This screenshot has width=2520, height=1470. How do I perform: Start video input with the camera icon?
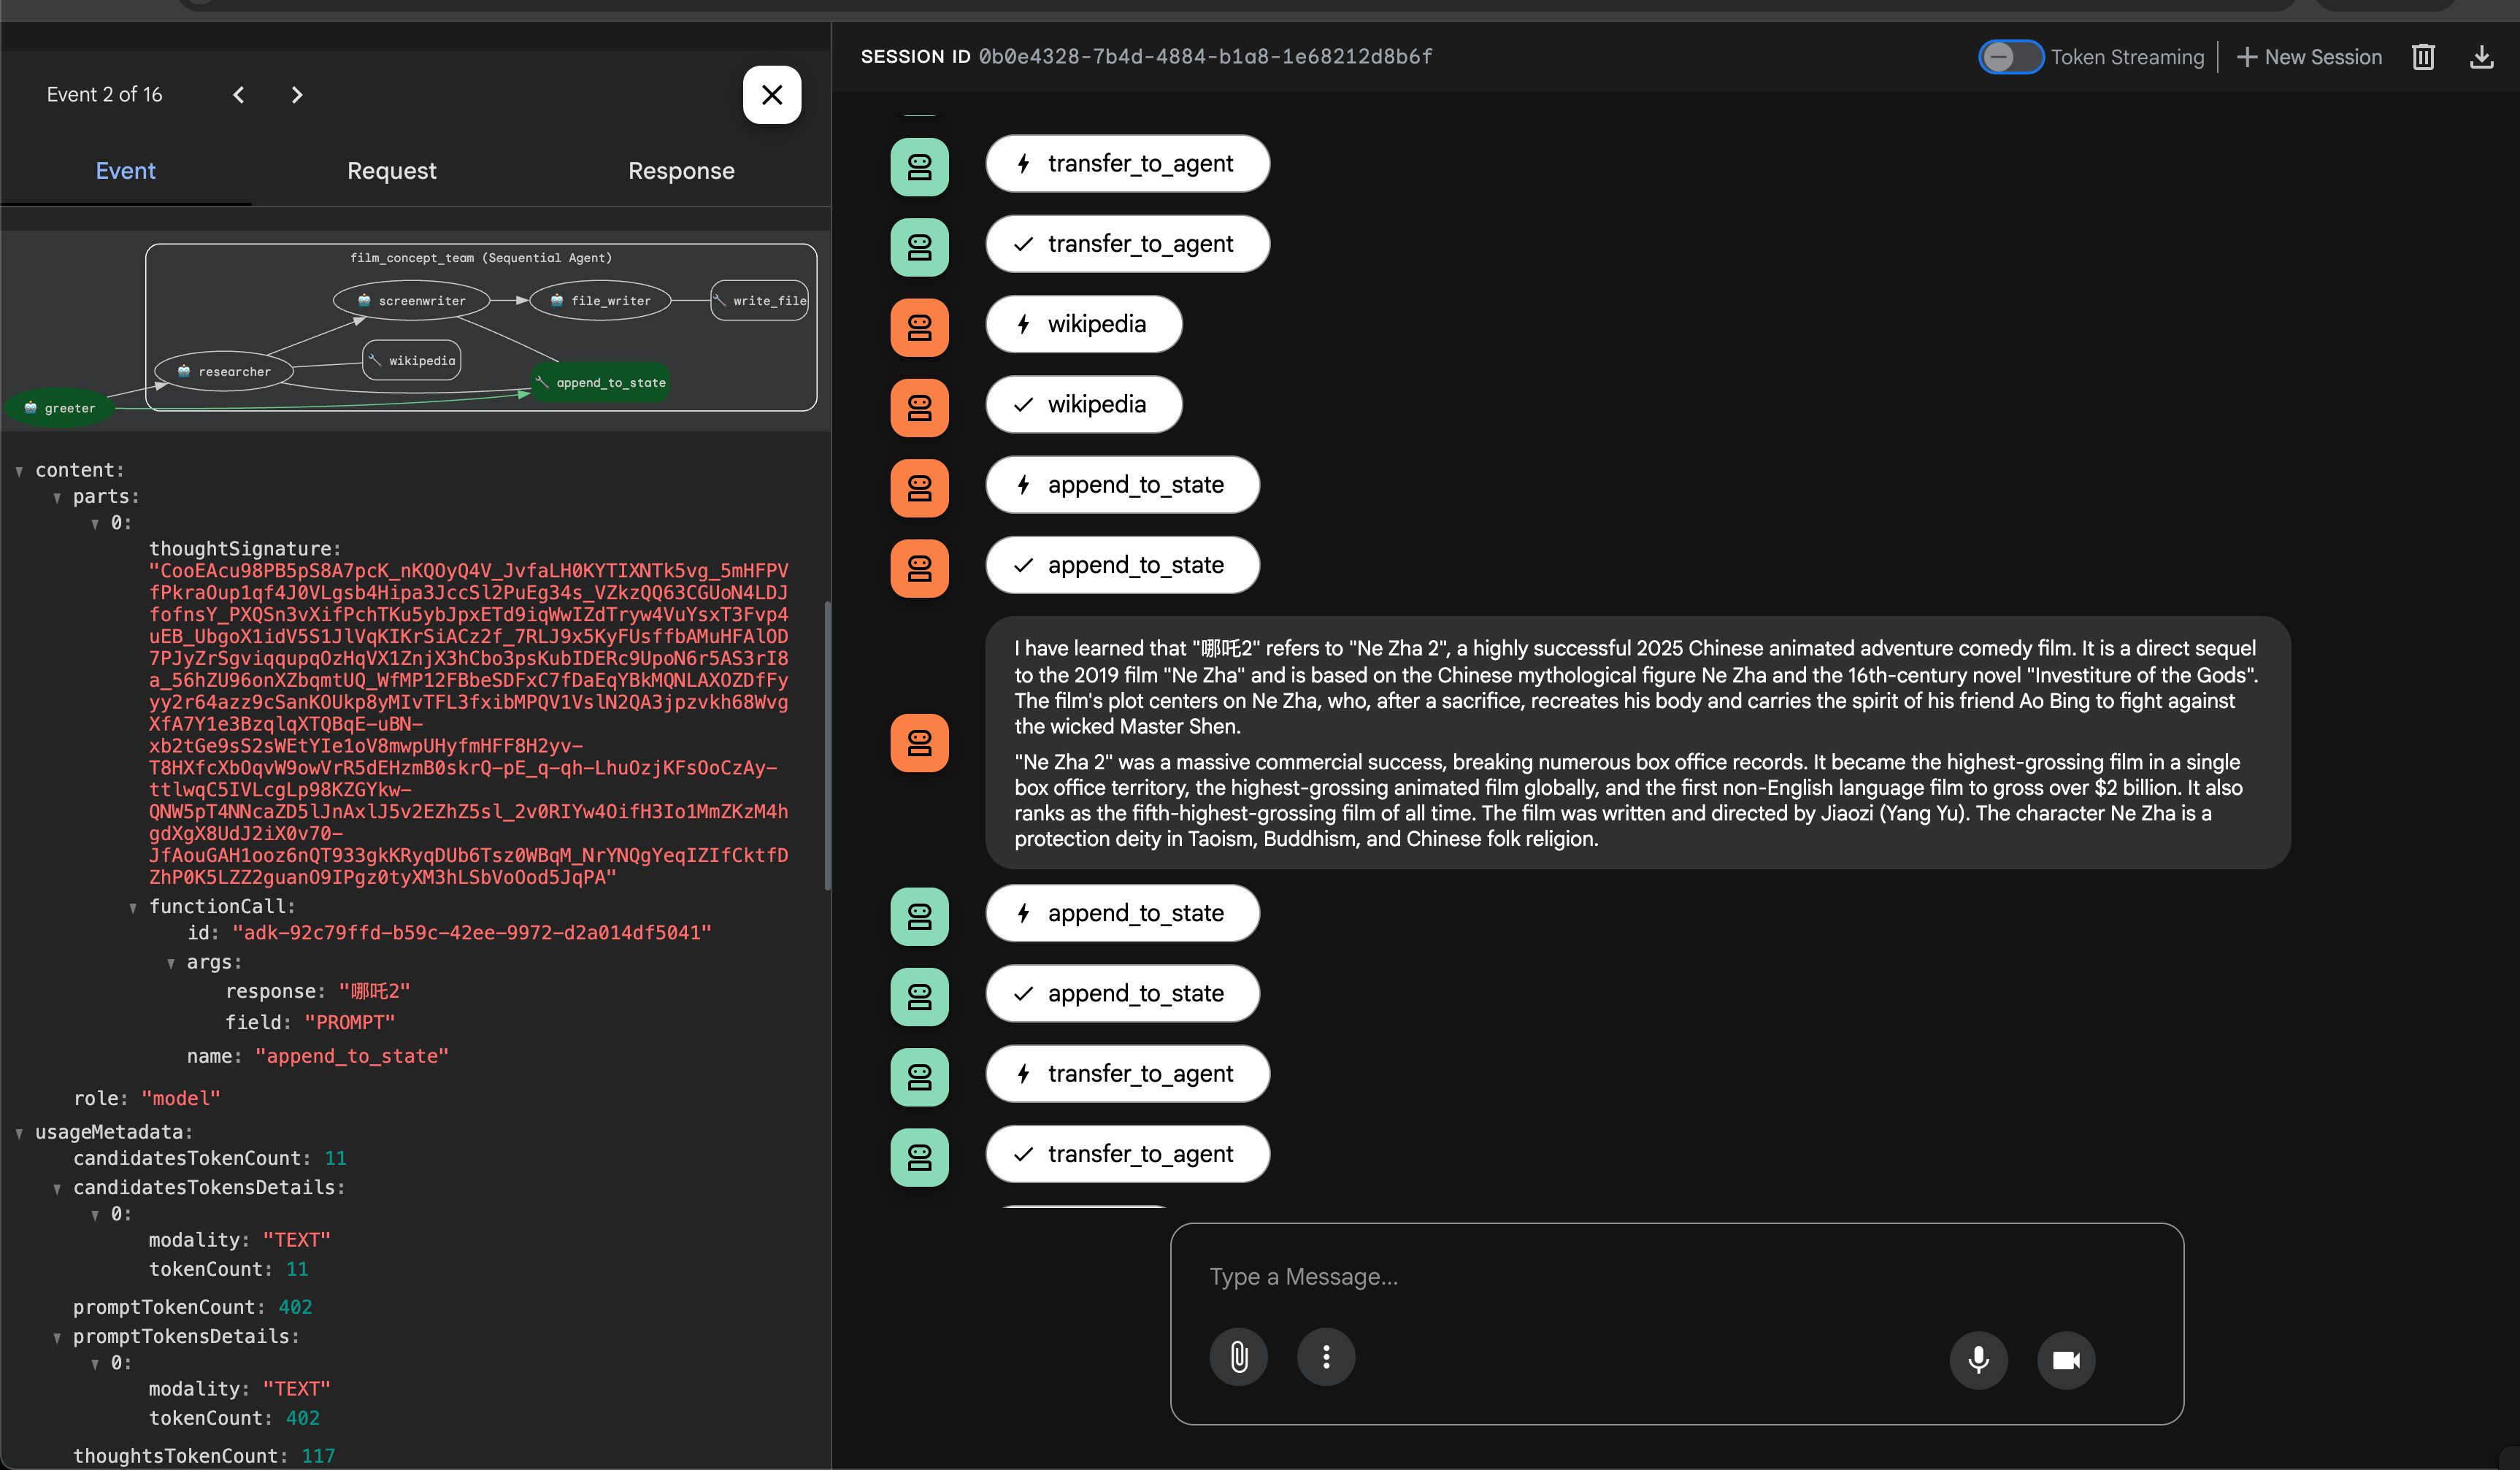pyautogui.click(x=2066, y=1360)
